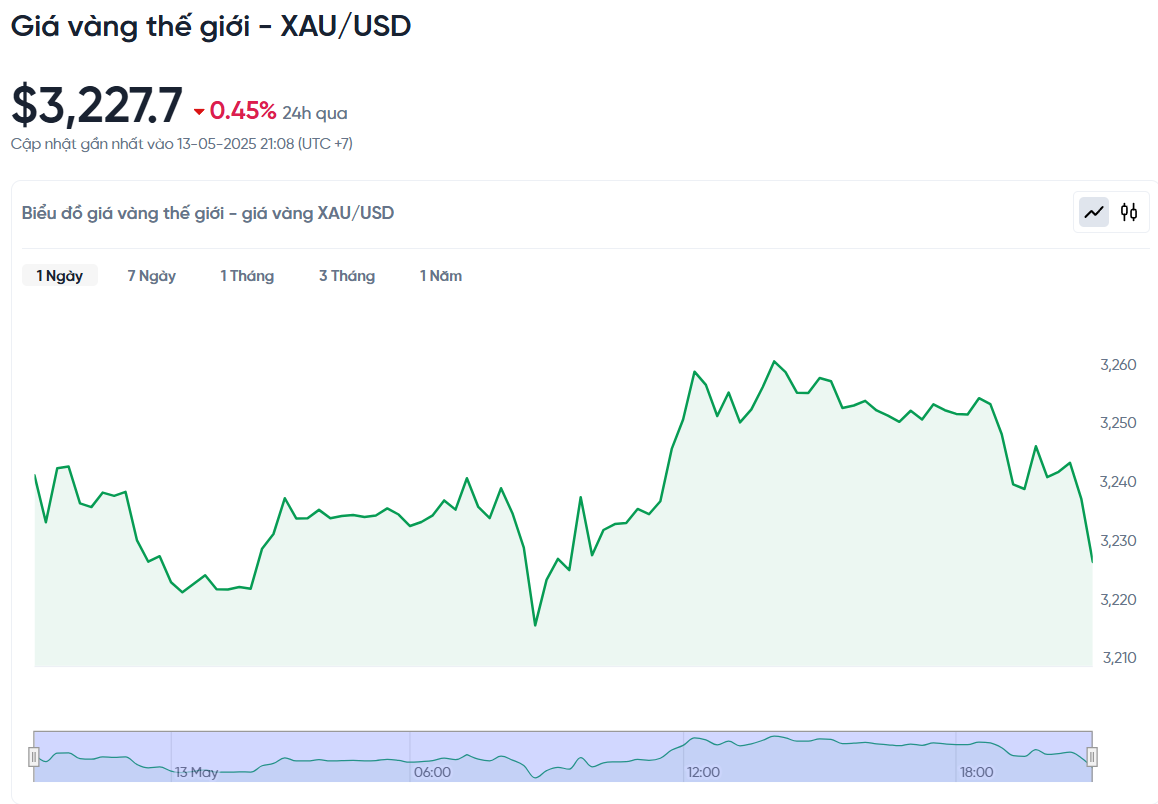Switch to the 3 Tháng range

(347, 276)
